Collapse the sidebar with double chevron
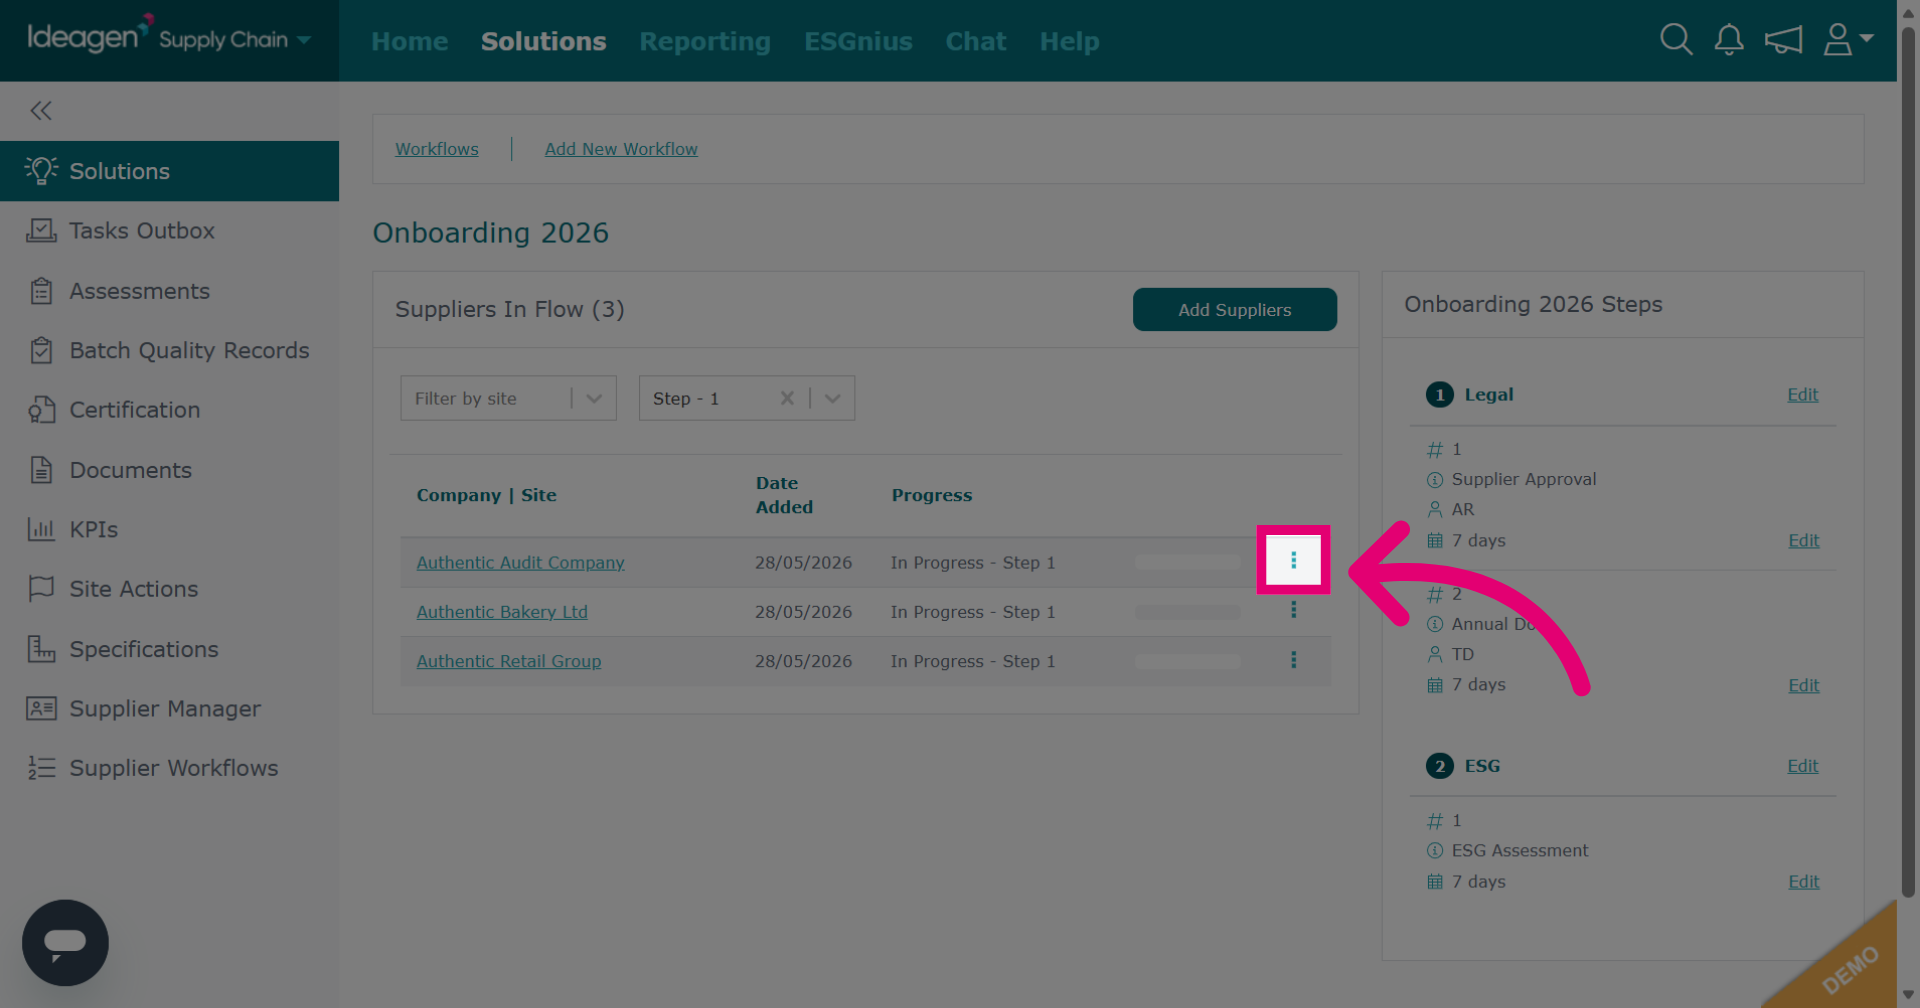The width and height of the screenshot is (1920, 1008). (x=41, y=110)
